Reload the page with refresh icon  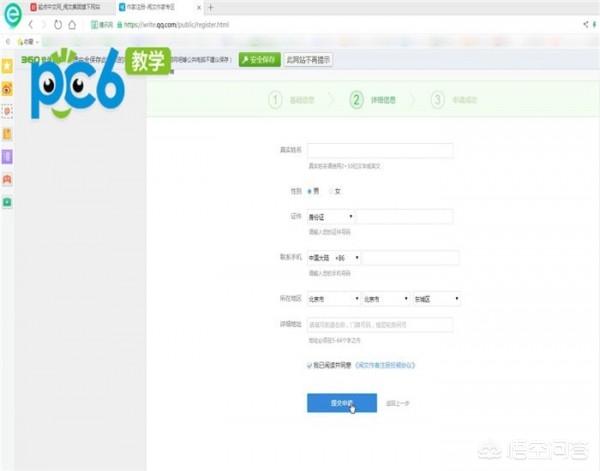point(59,24)
